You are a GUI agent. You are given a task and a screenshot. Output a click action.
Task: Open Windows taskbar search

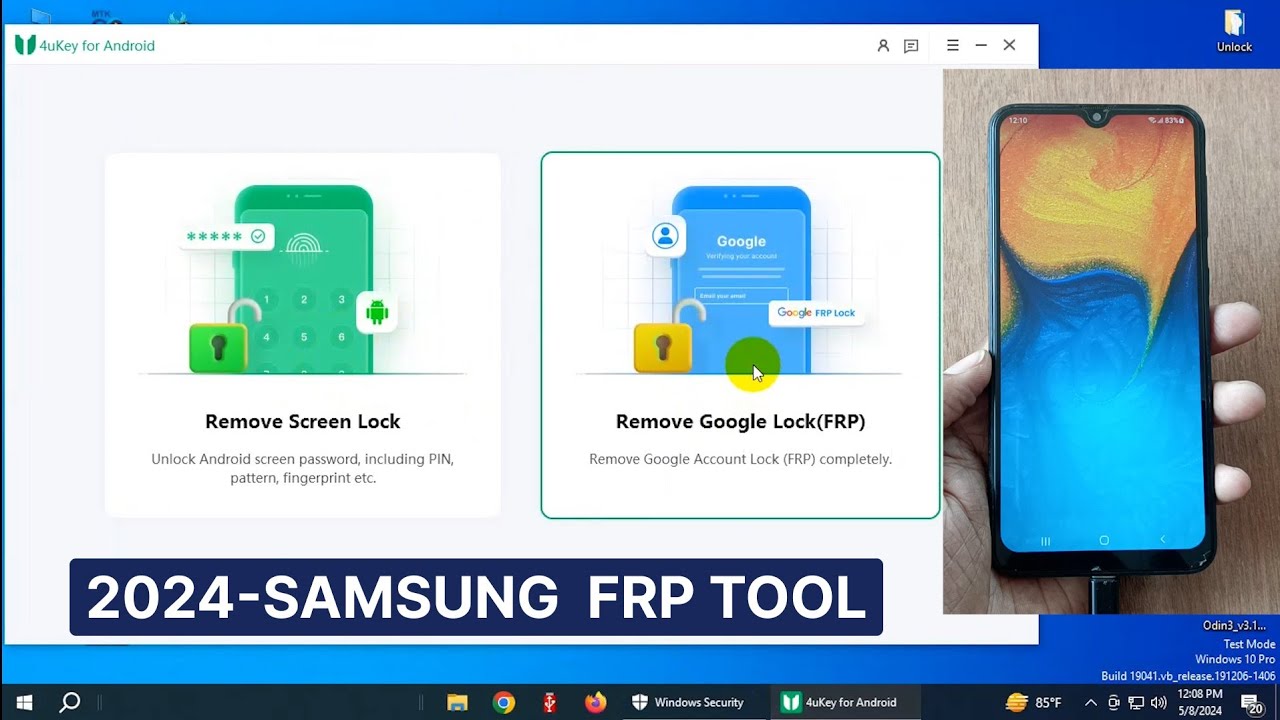tap(70, 702)
